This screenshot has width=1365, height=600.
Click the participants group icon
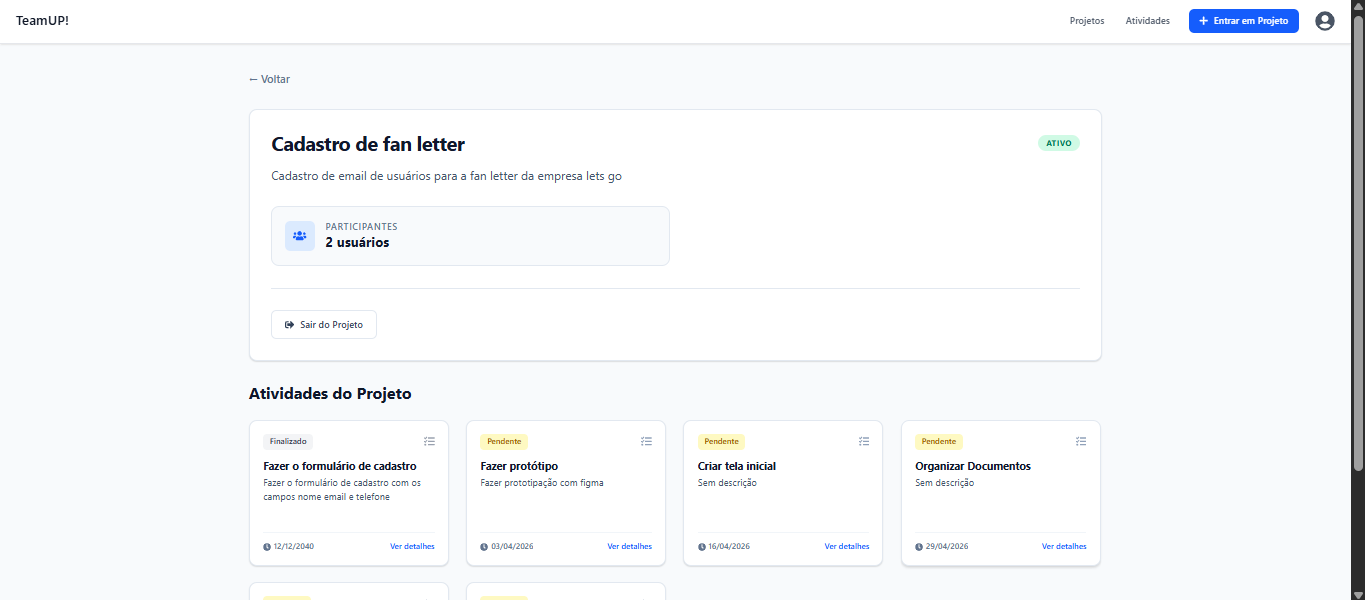point(299,236)
